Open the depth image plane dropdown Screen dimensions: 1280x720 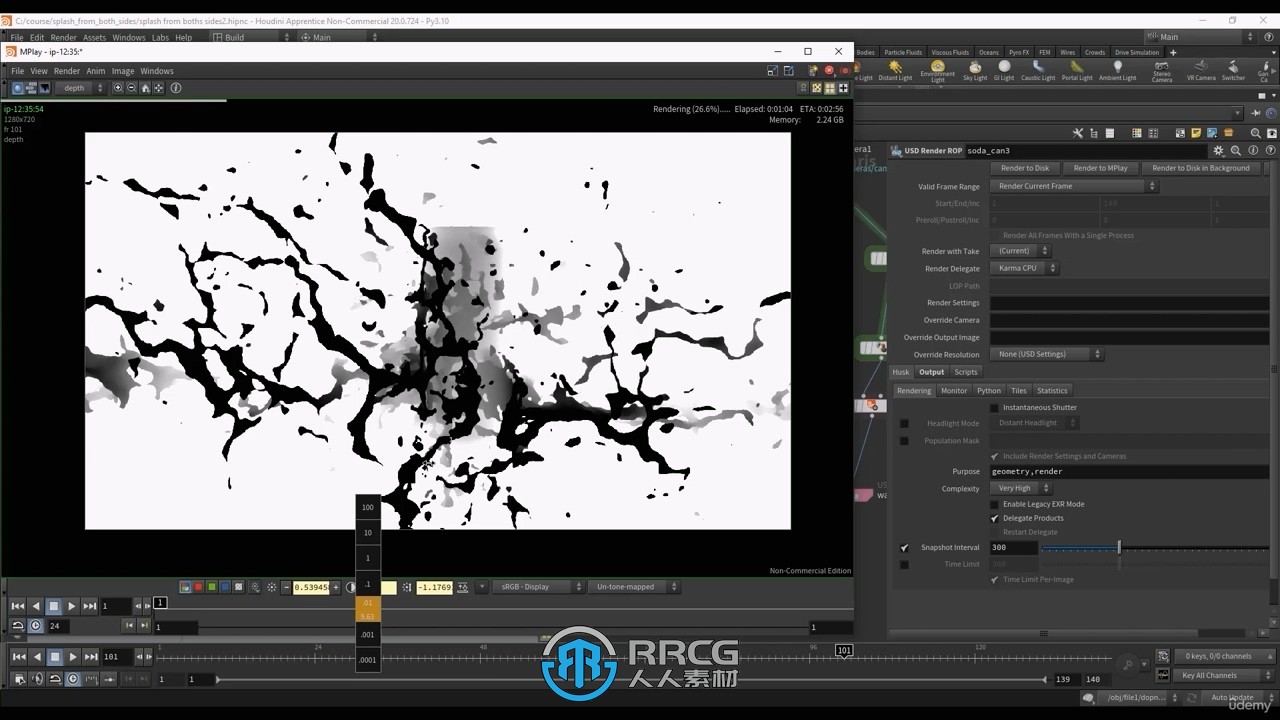point(80,88)
